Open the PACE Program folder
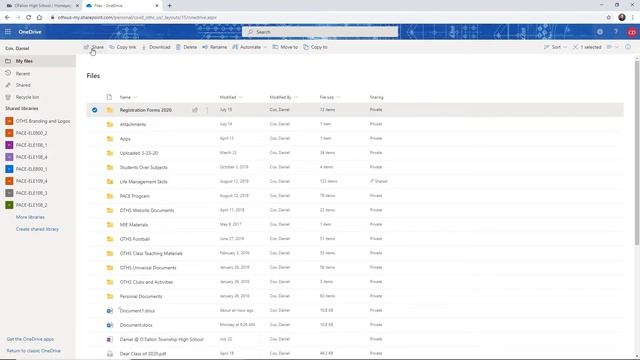Image resolution: width=640 pixels, height=360 pixels. pos(134,196)
